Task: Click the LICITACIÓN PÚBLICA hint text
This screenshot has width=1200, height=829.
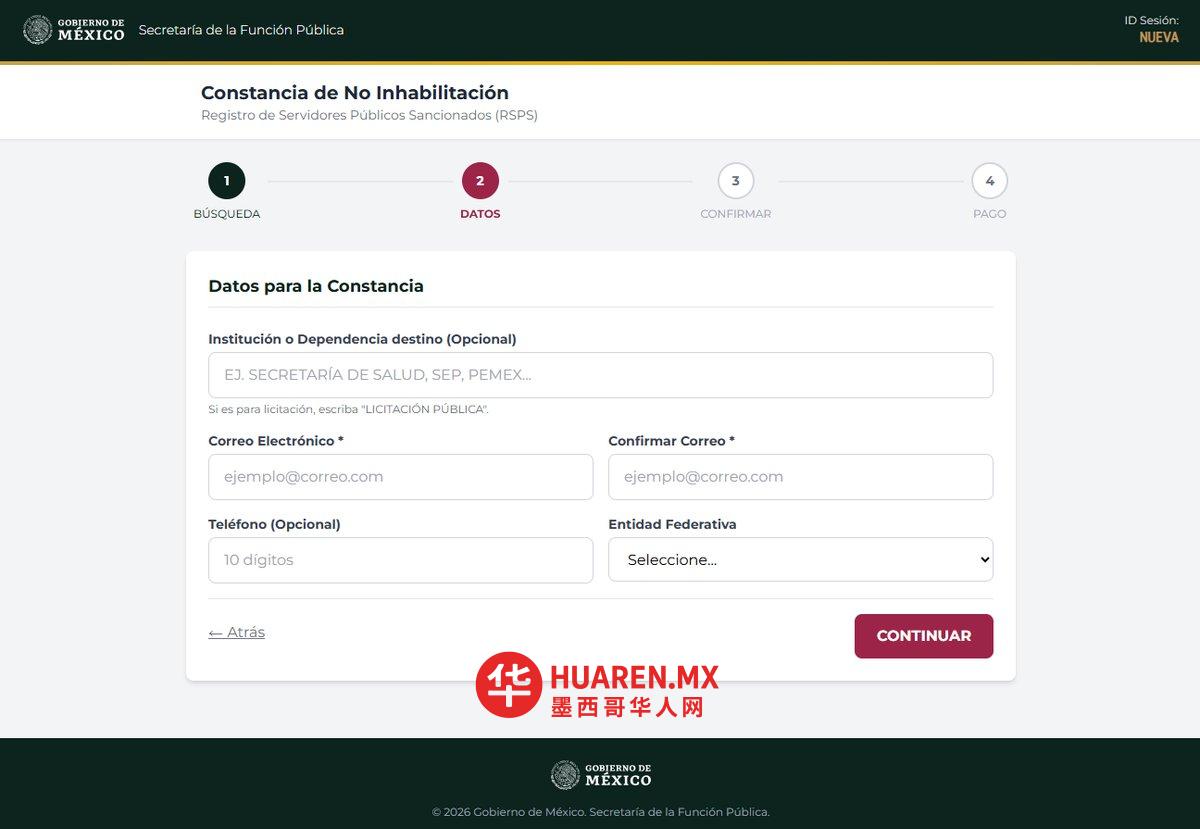Action: tap(348, 409)
